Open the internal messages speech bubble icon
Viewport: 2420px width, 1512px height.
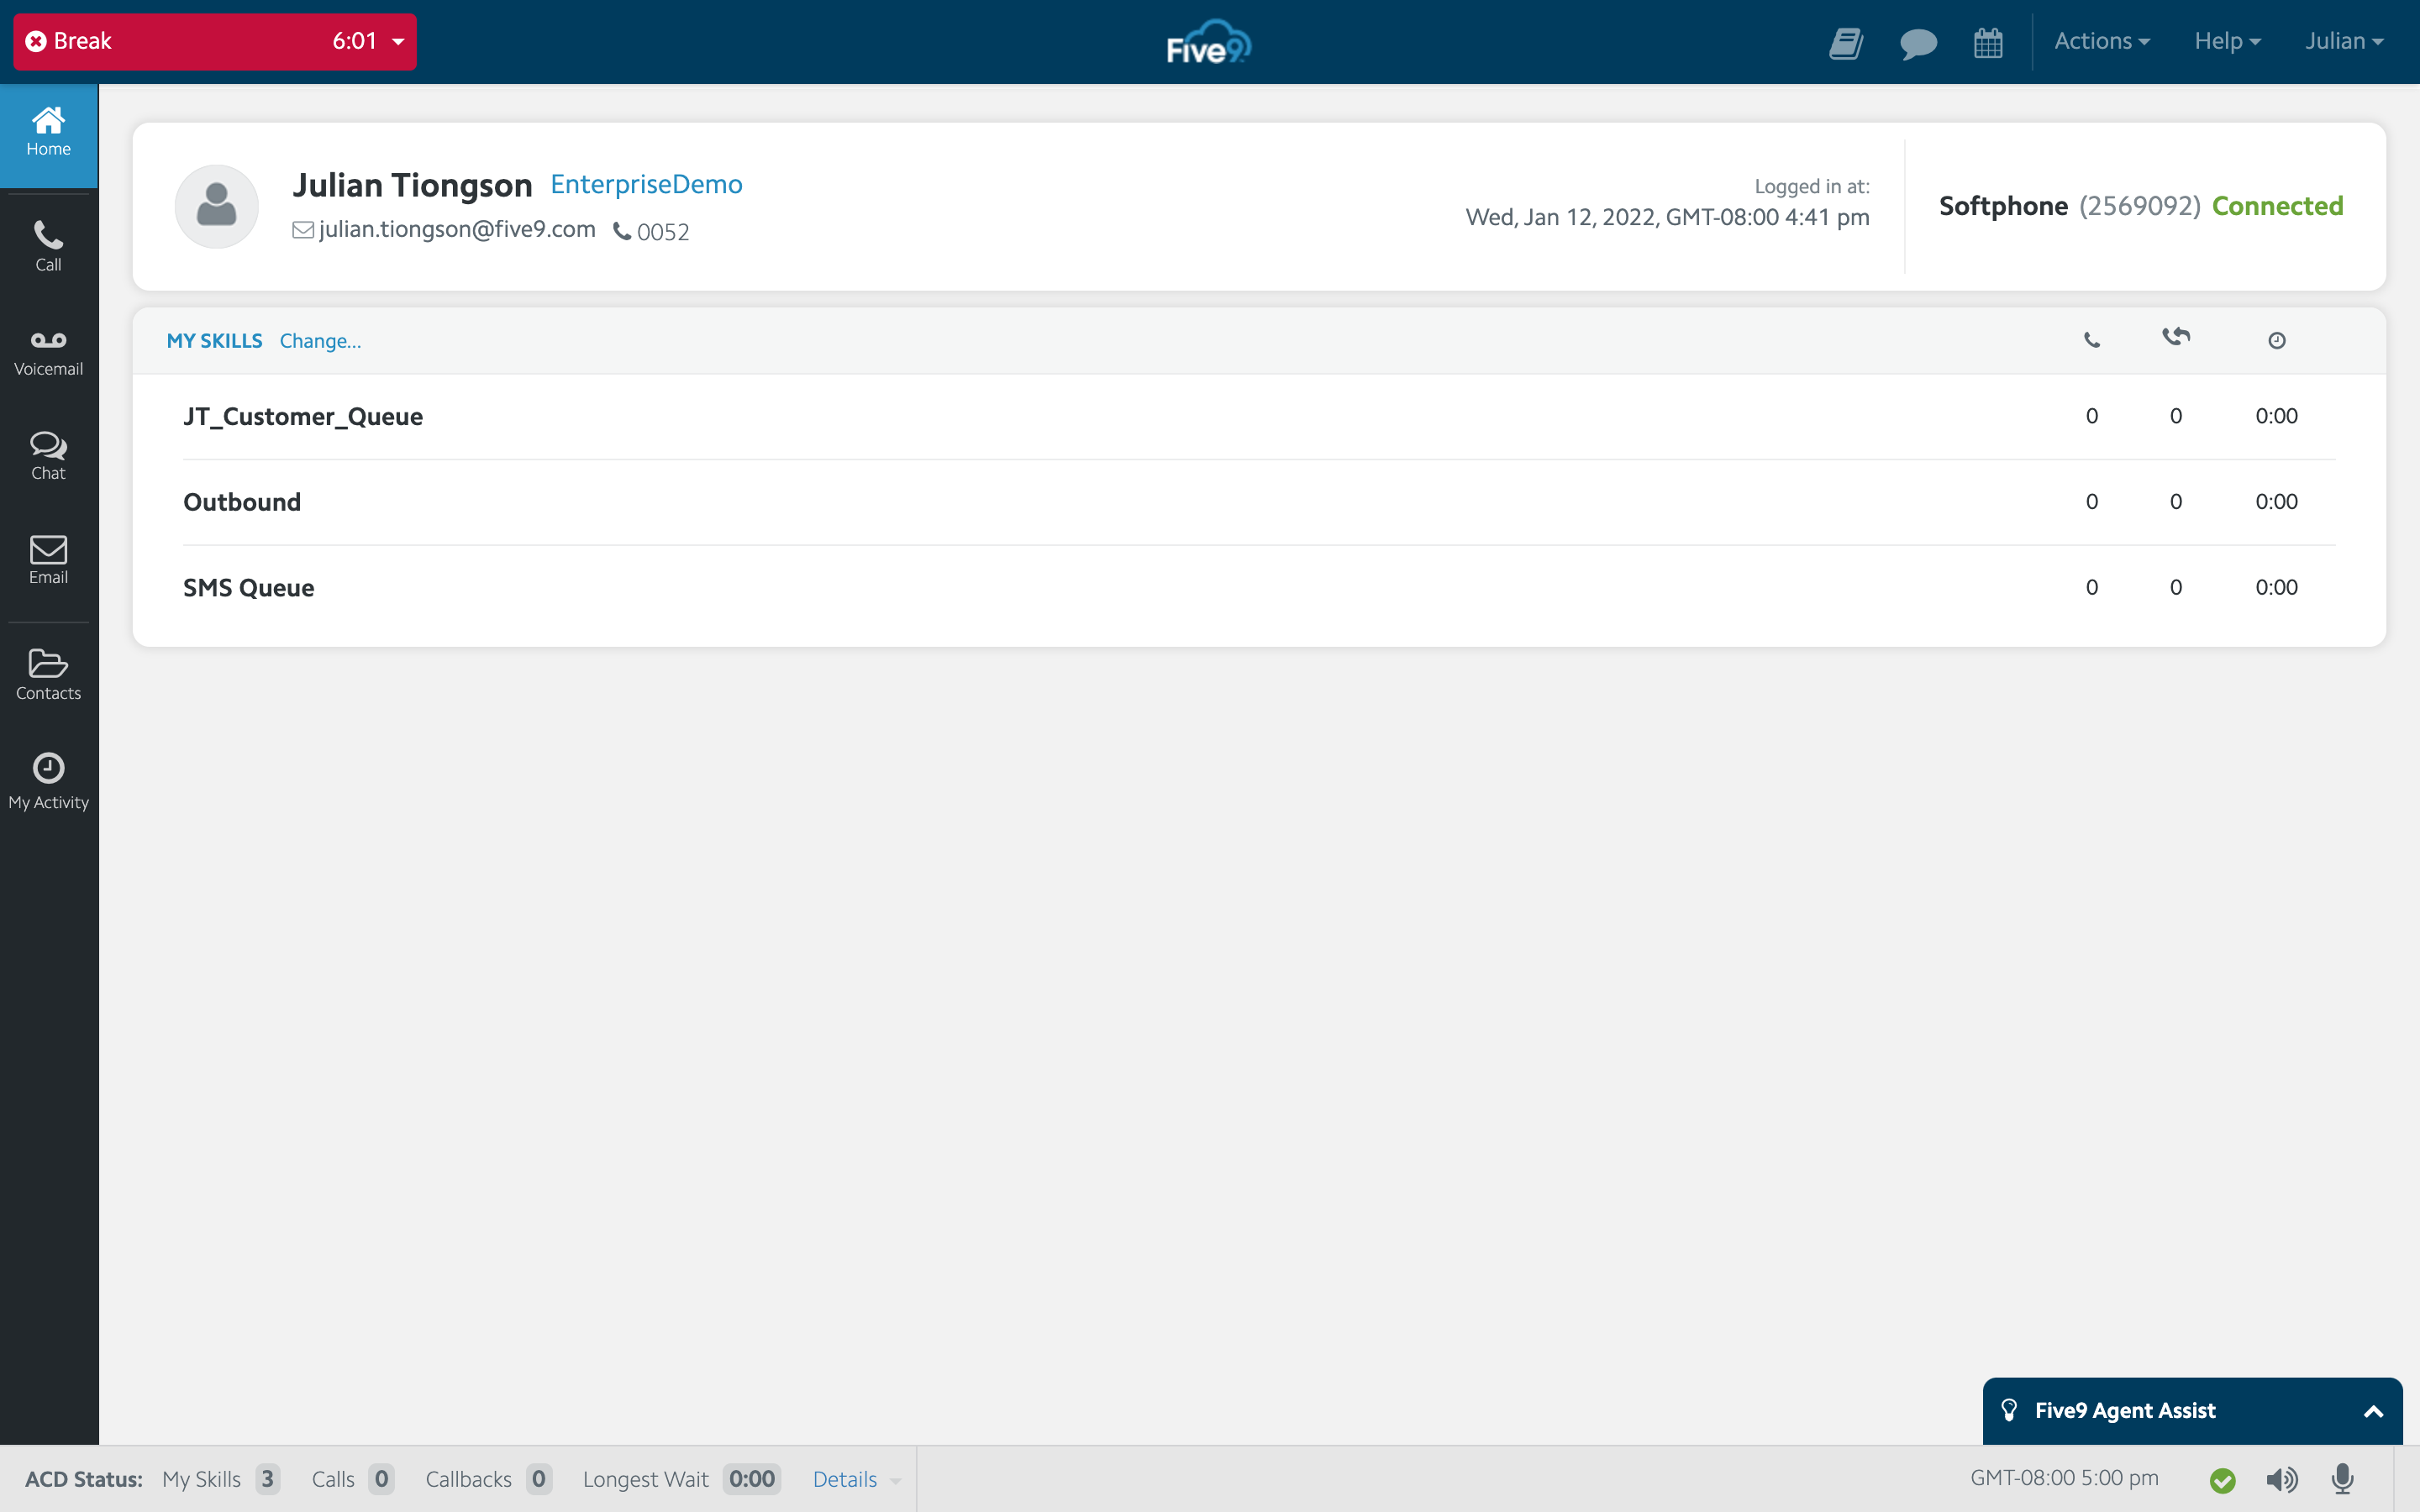(x=1918, y=43)
